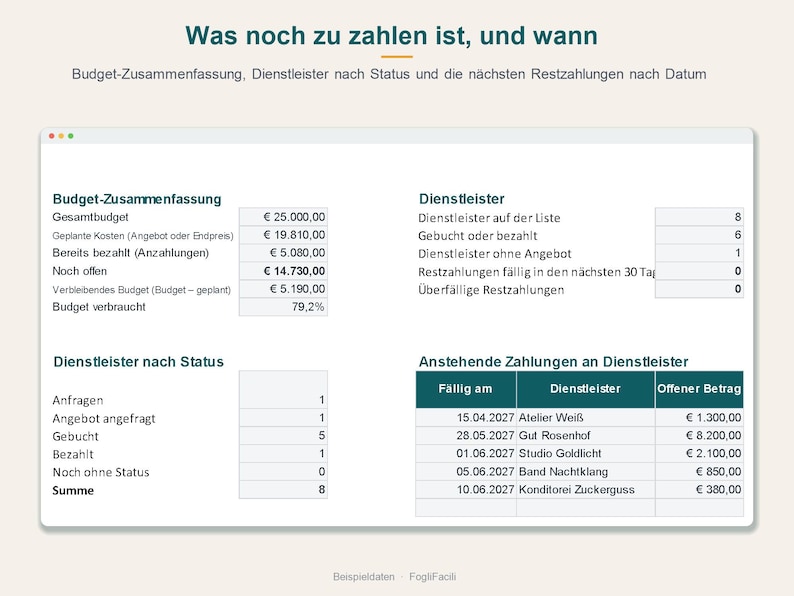This screenshot has height=596, width=794.
Task: Select the Studio Goldlicht cell
Action: coord(585,454)
